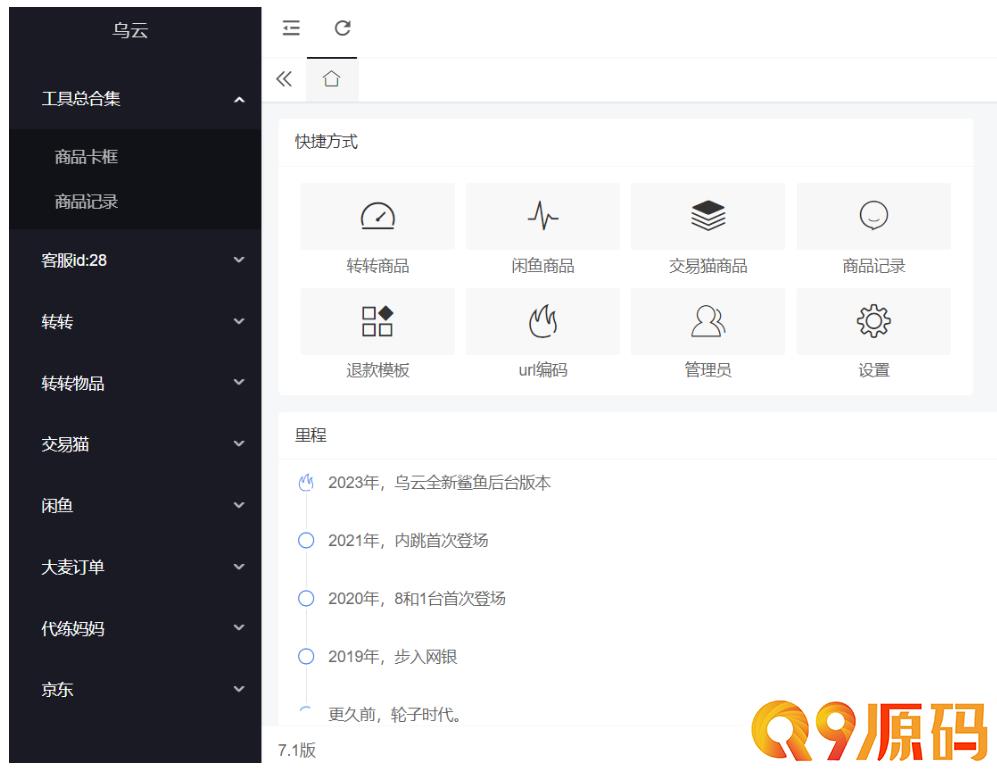Select 商品卡框 in the sidebar
997x769 pixels.
point(86,156)
